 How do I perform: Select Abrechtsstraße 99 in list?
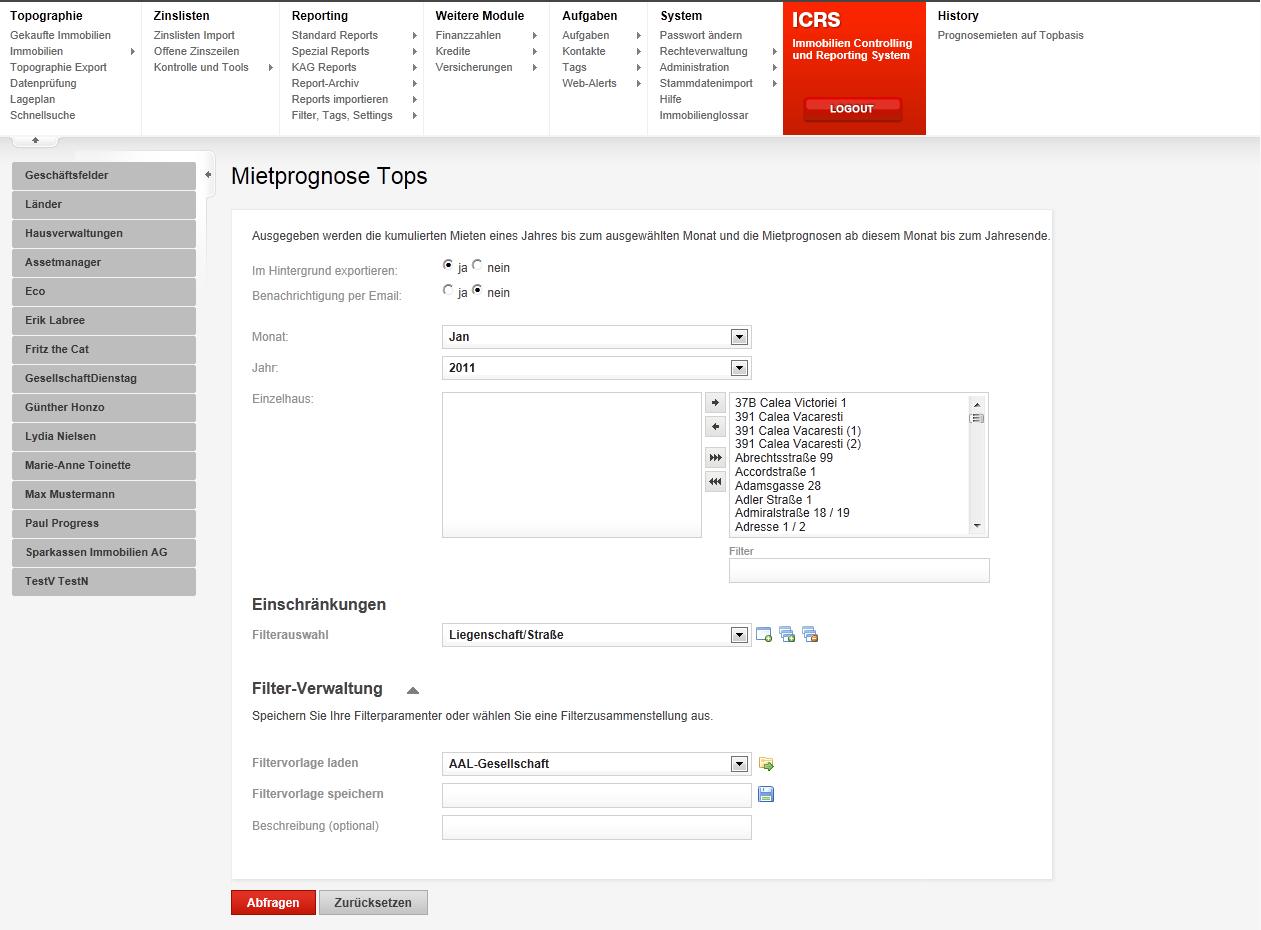pos(784,458)
